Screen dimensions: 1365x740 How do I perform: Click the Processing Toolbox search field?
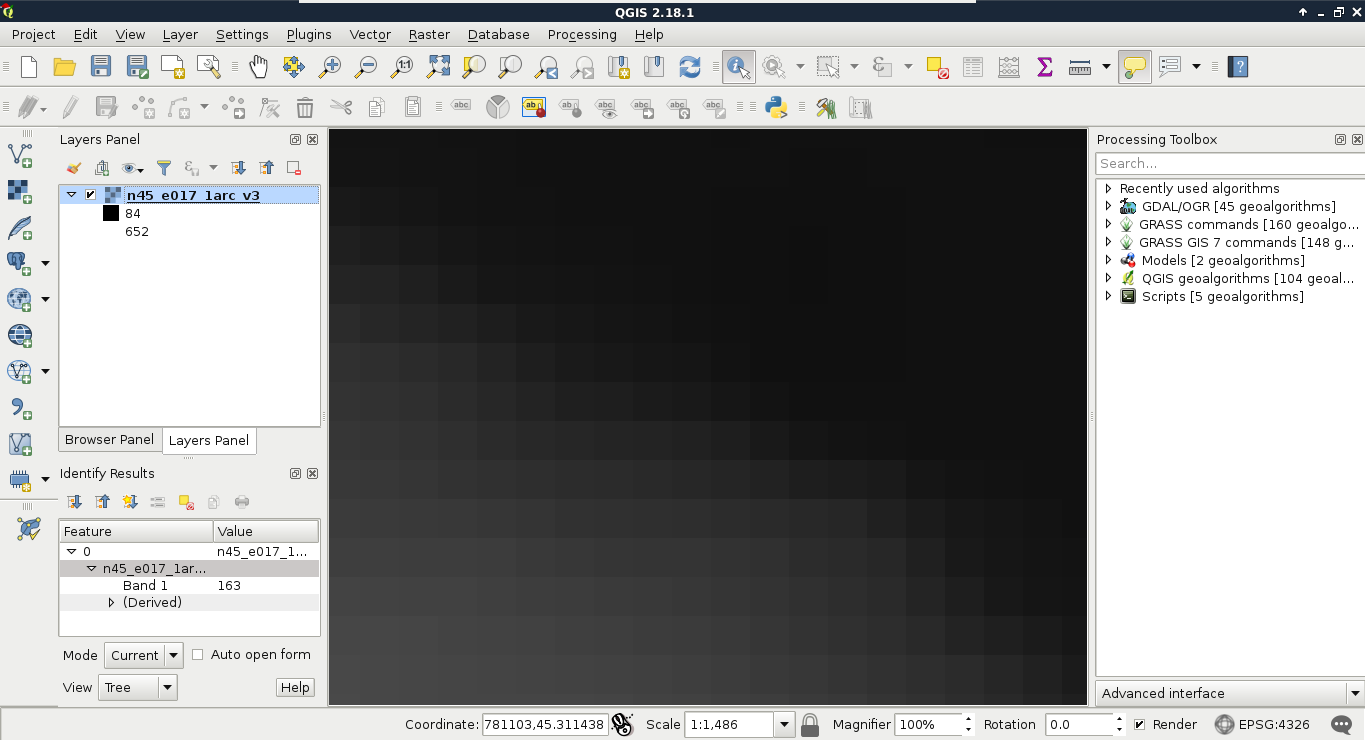pyautogui.click(x=1228, y=164)
